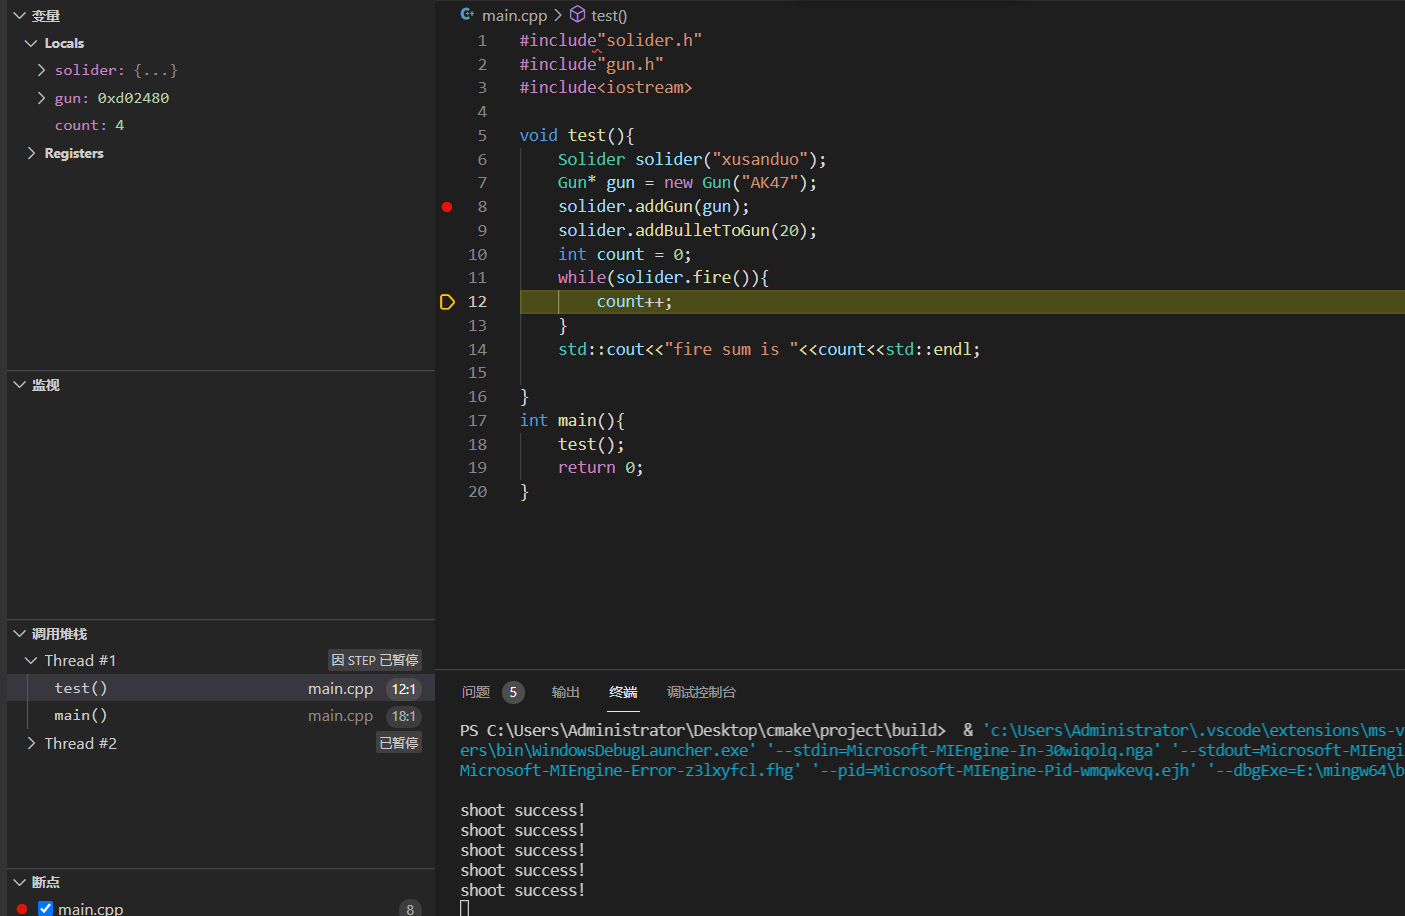Select the count: 4 variable

click(89, 125)
